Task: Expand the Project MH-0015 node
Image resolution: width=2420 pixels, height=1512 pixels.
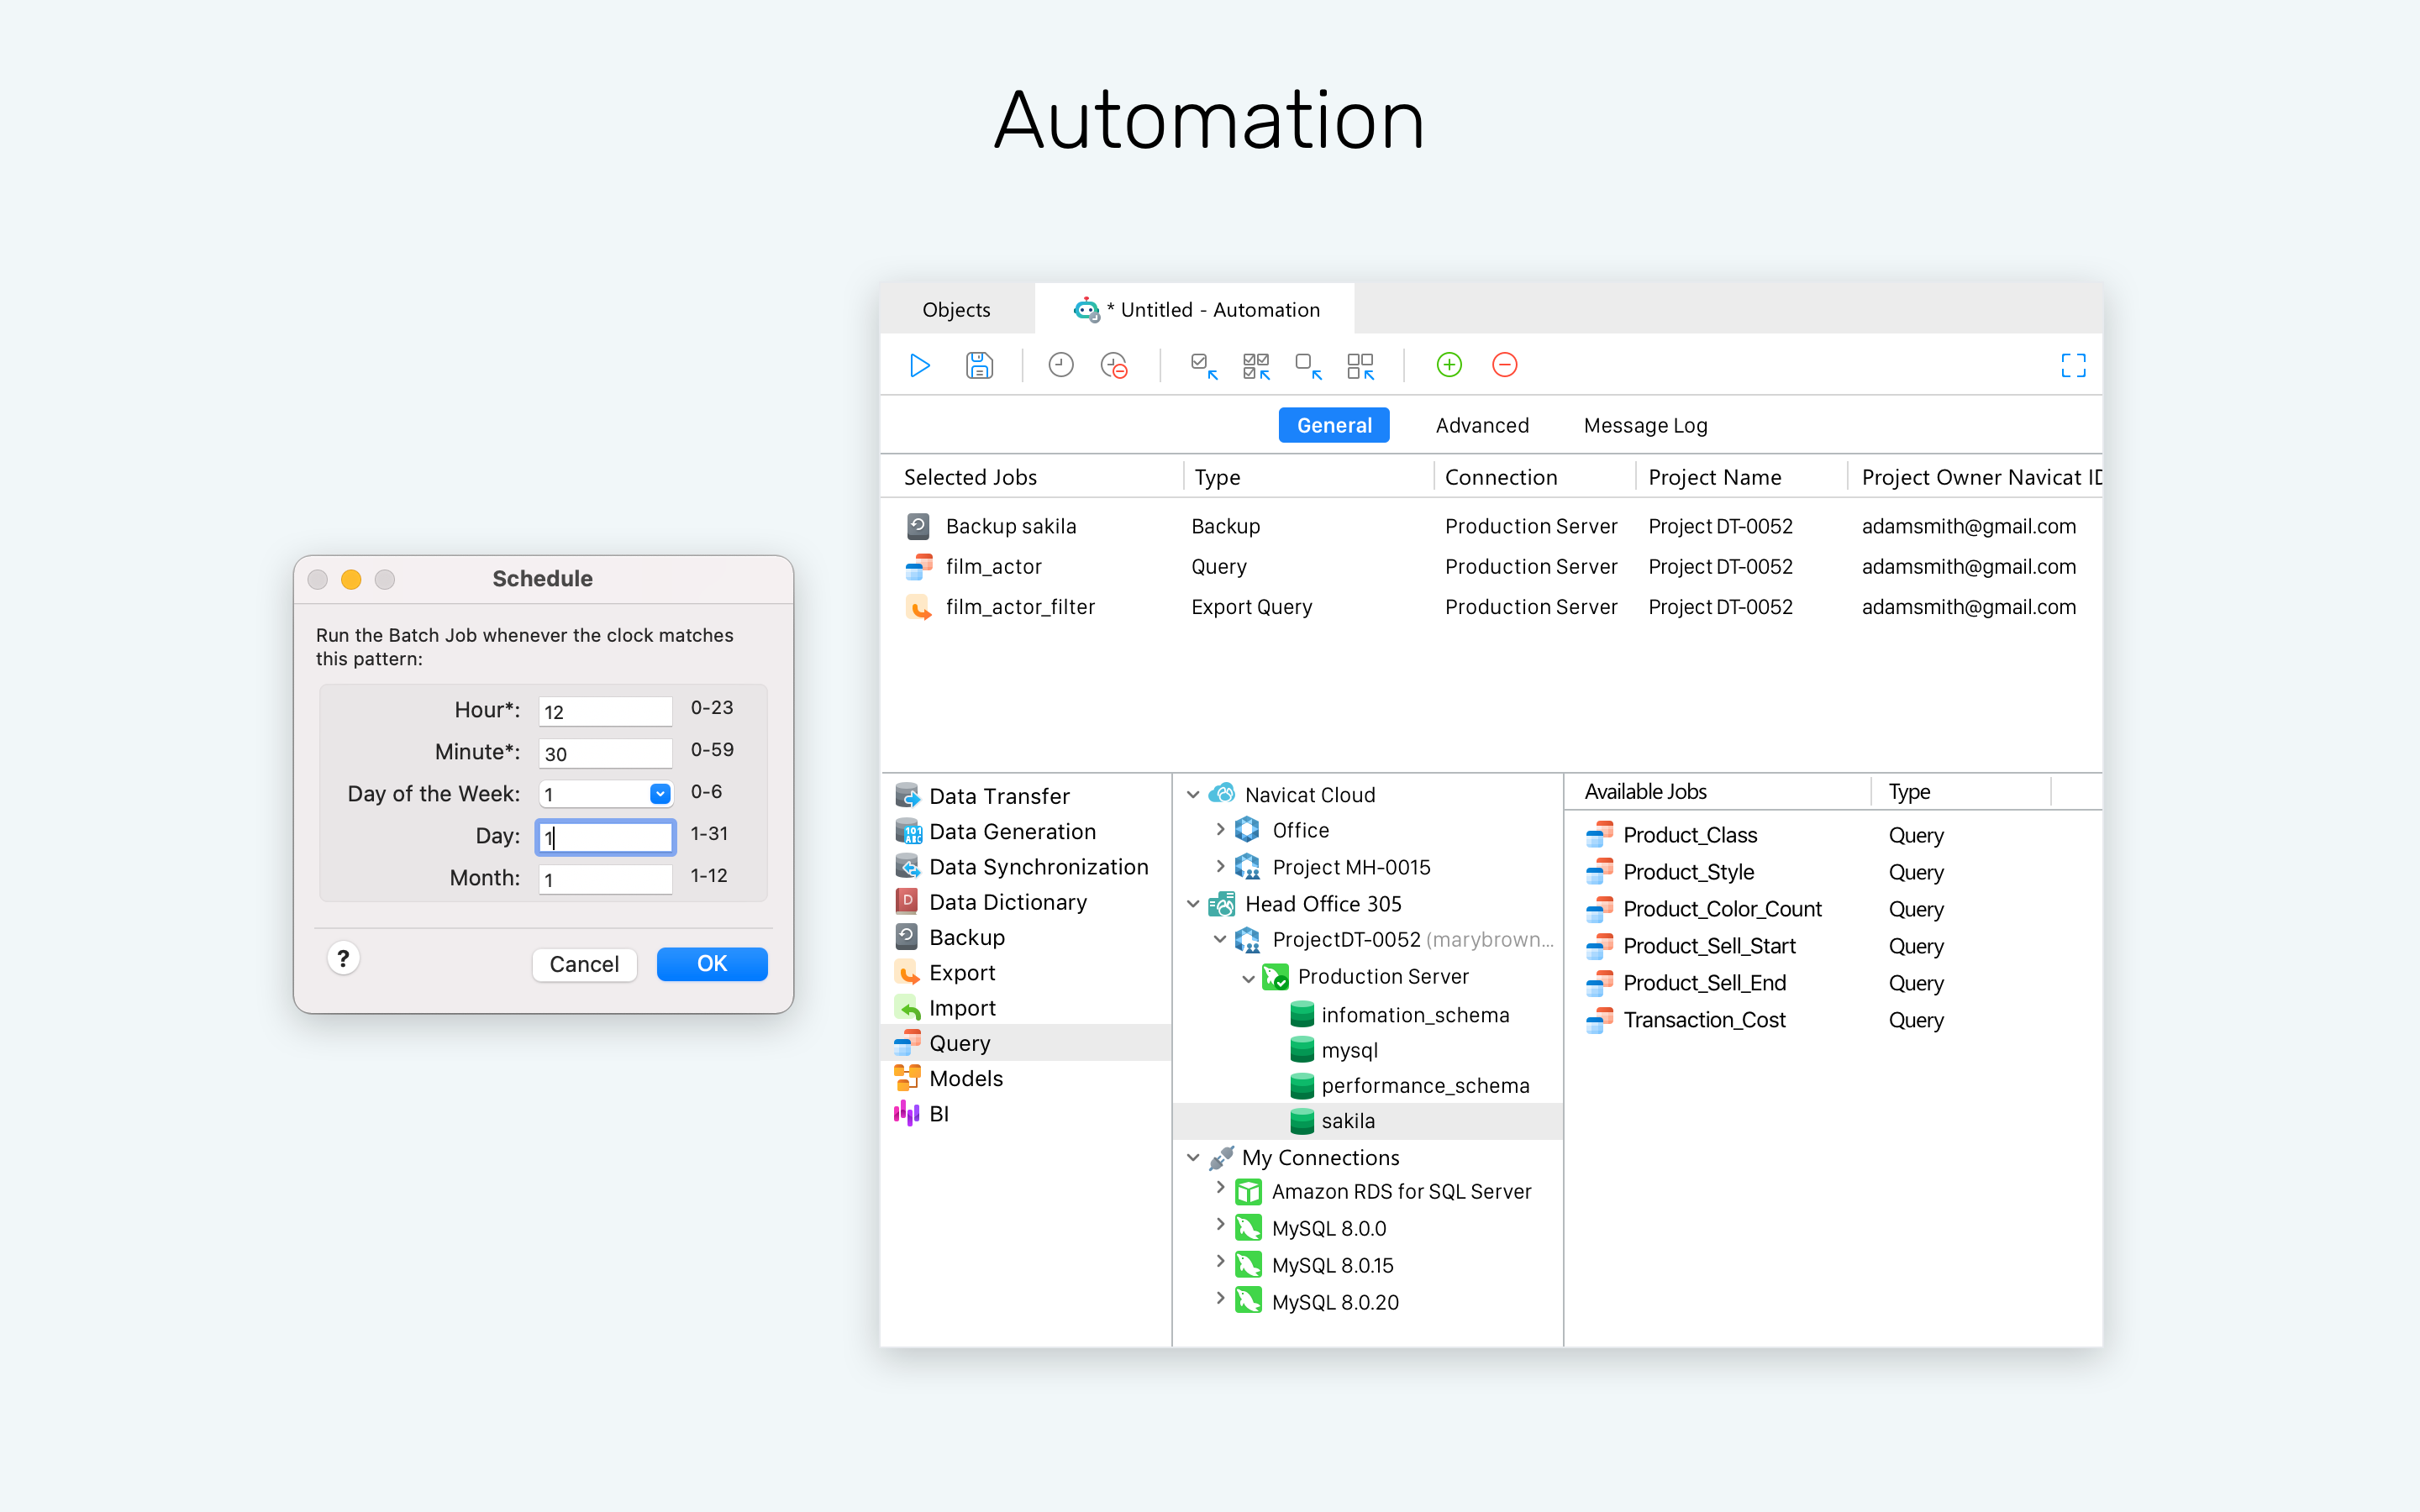Action: coord(1220,866)
